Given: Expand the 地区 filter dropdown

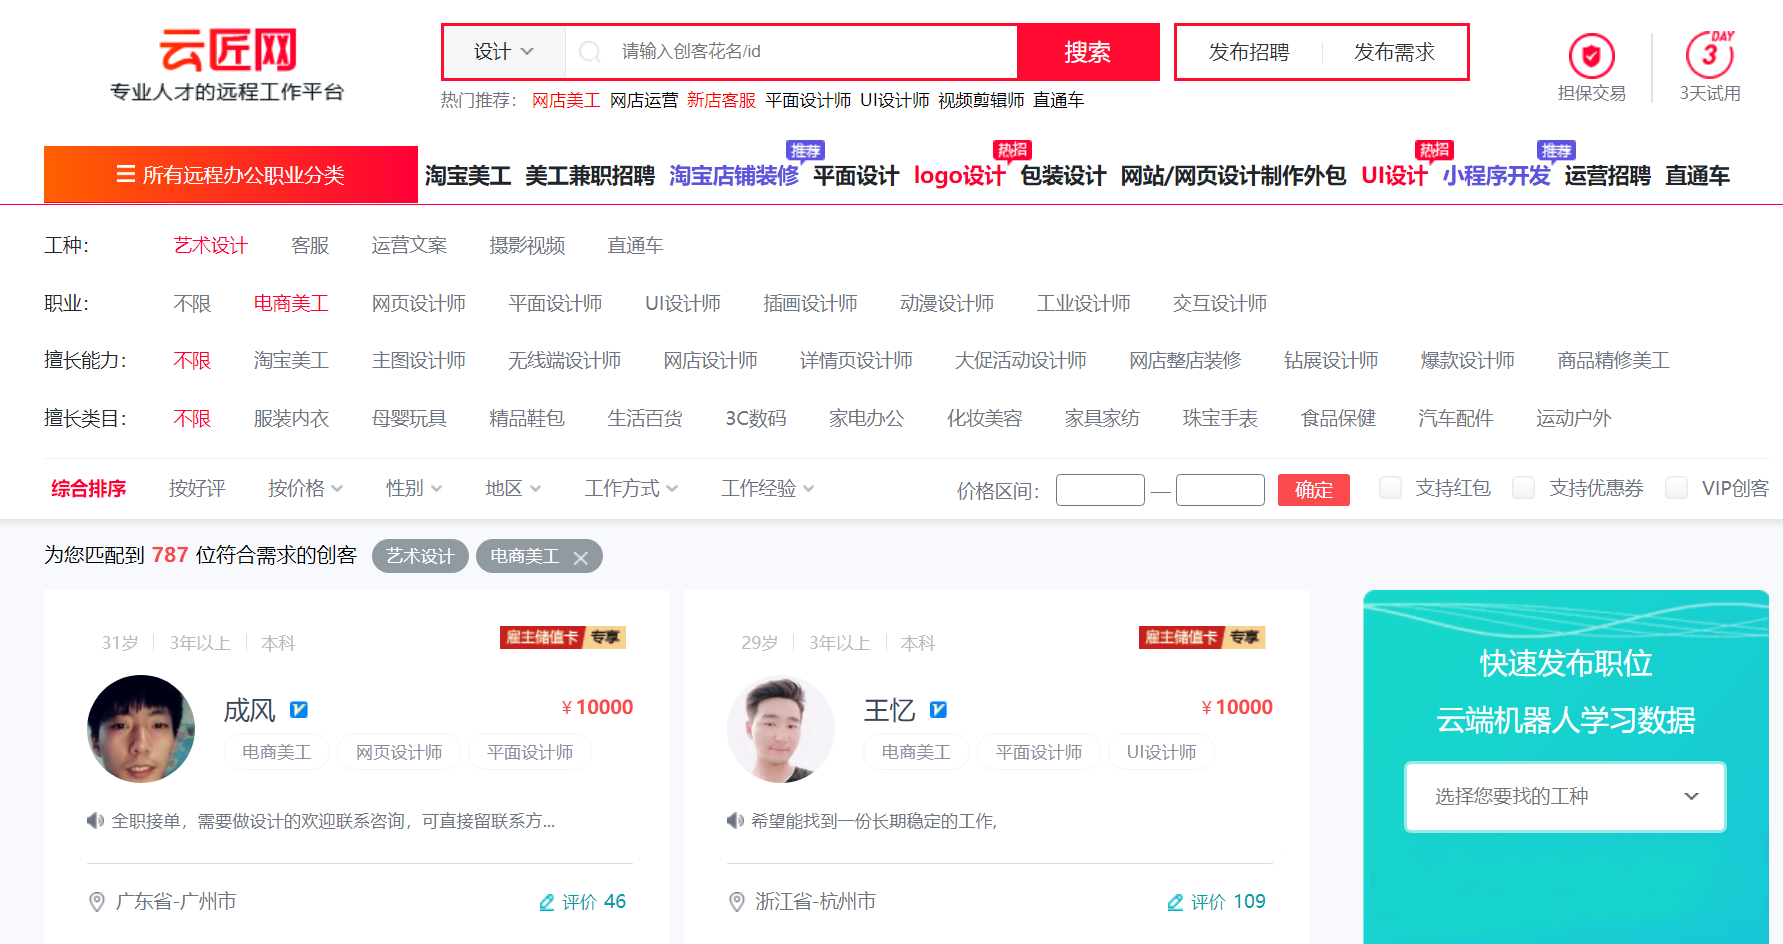Looking at the screenshot, I should pos(511,488).
